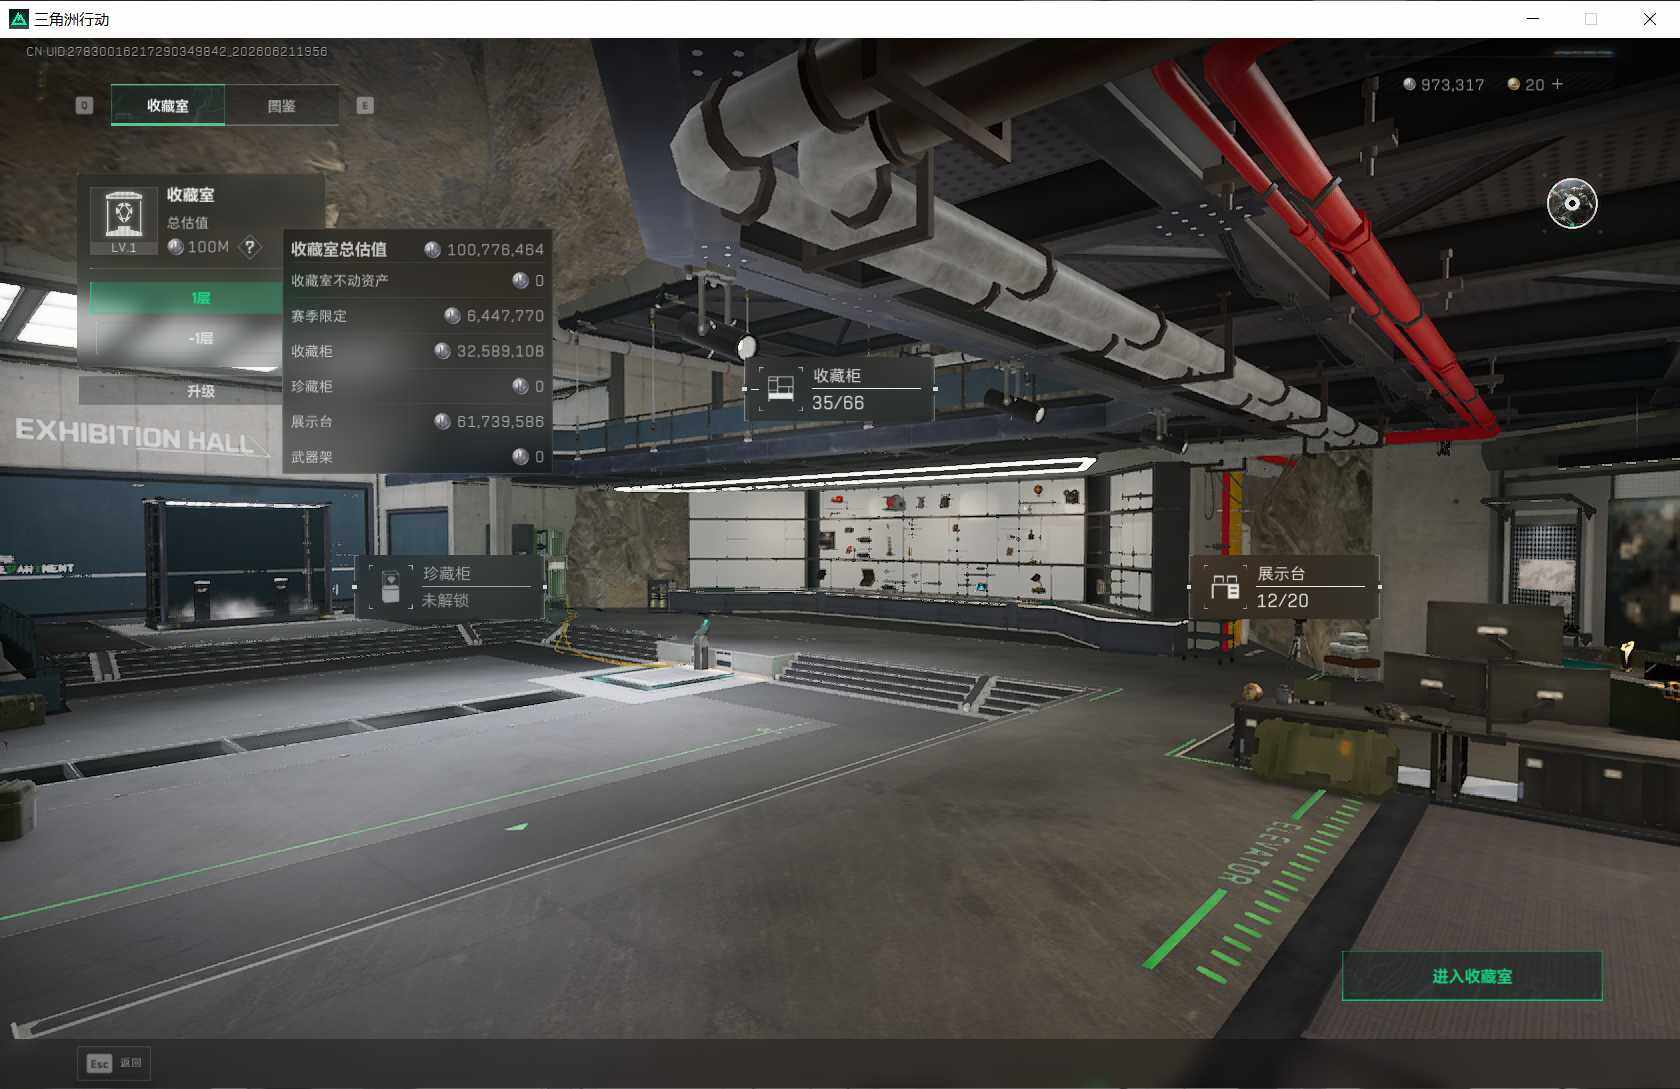
Task: Click the camera view icon at right
Action: pyautogui.click(x=1572, y=204)
